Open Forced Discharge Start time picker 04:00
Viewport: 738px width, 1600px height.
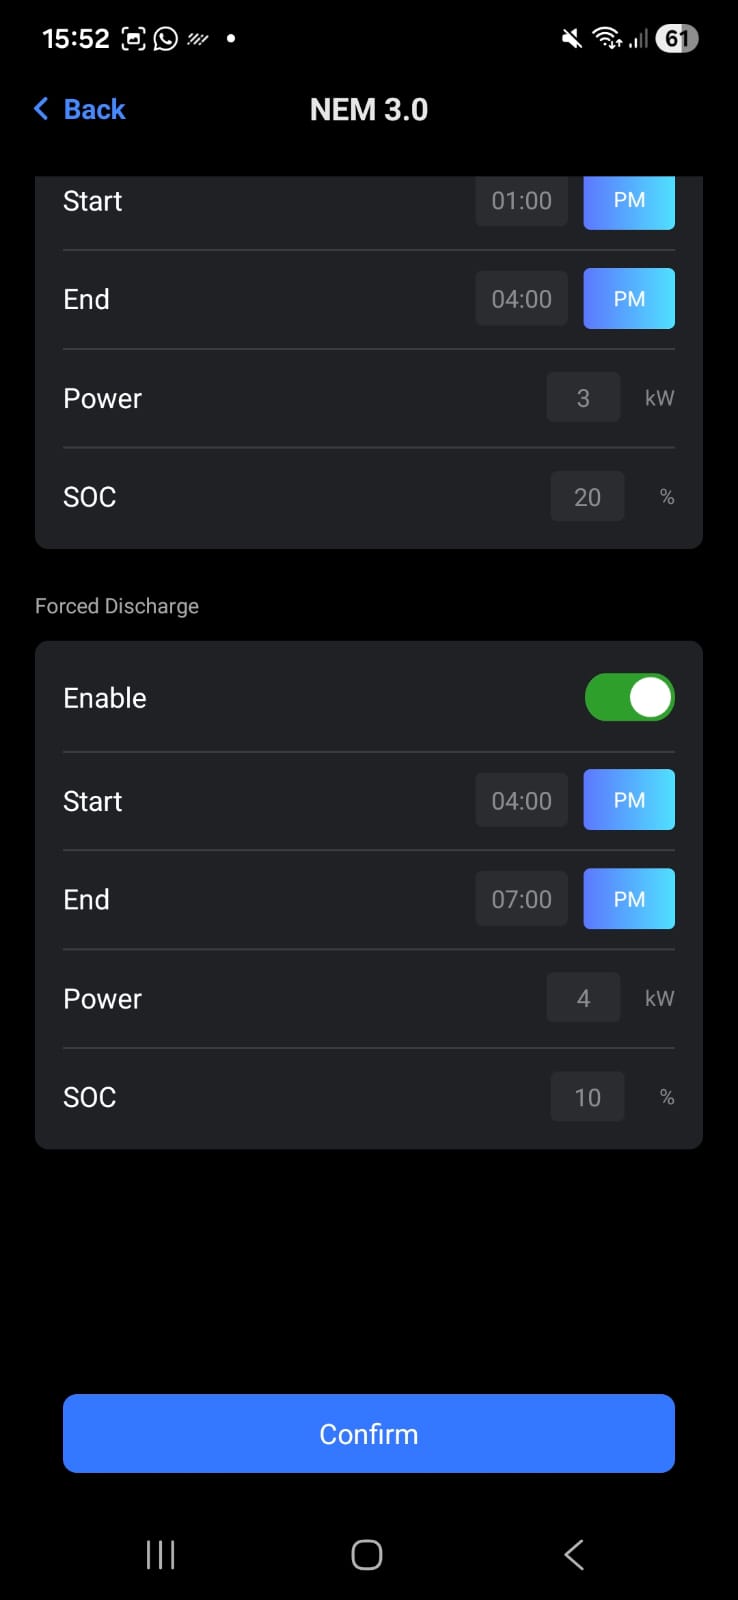pyautogui.click(x=521, y=800)
